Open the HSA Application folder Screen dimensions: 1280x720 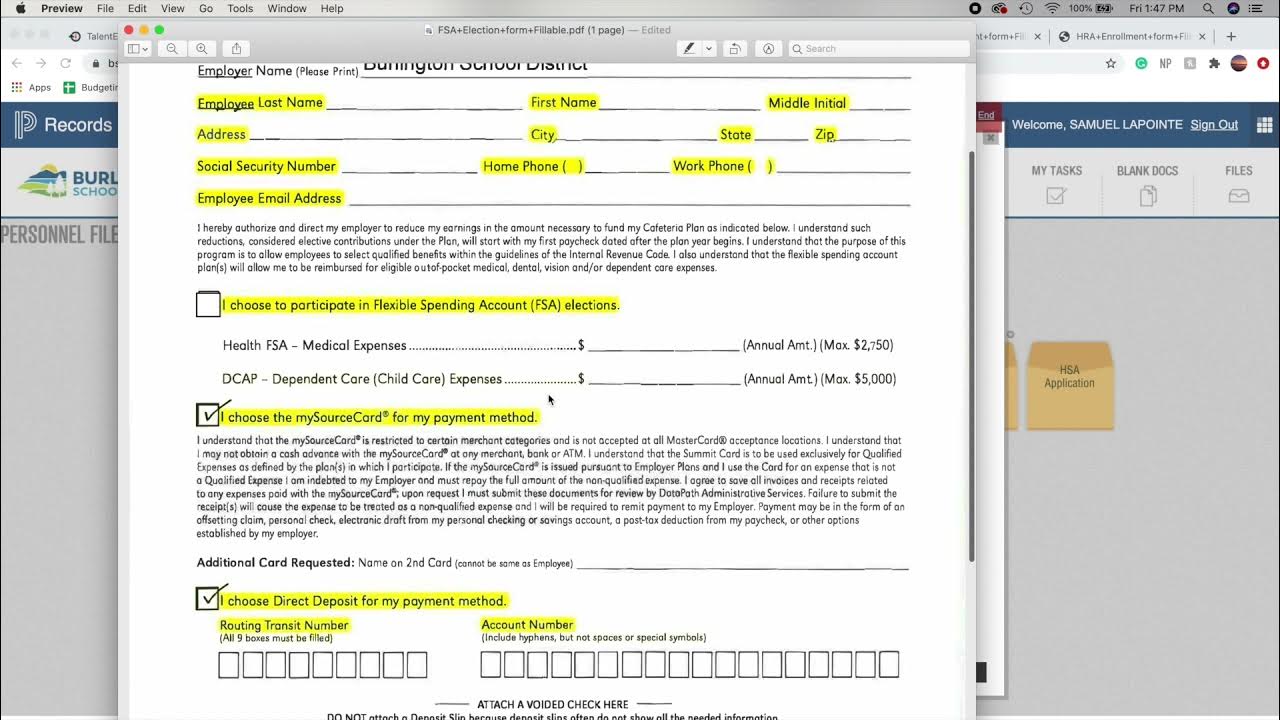1069,385
